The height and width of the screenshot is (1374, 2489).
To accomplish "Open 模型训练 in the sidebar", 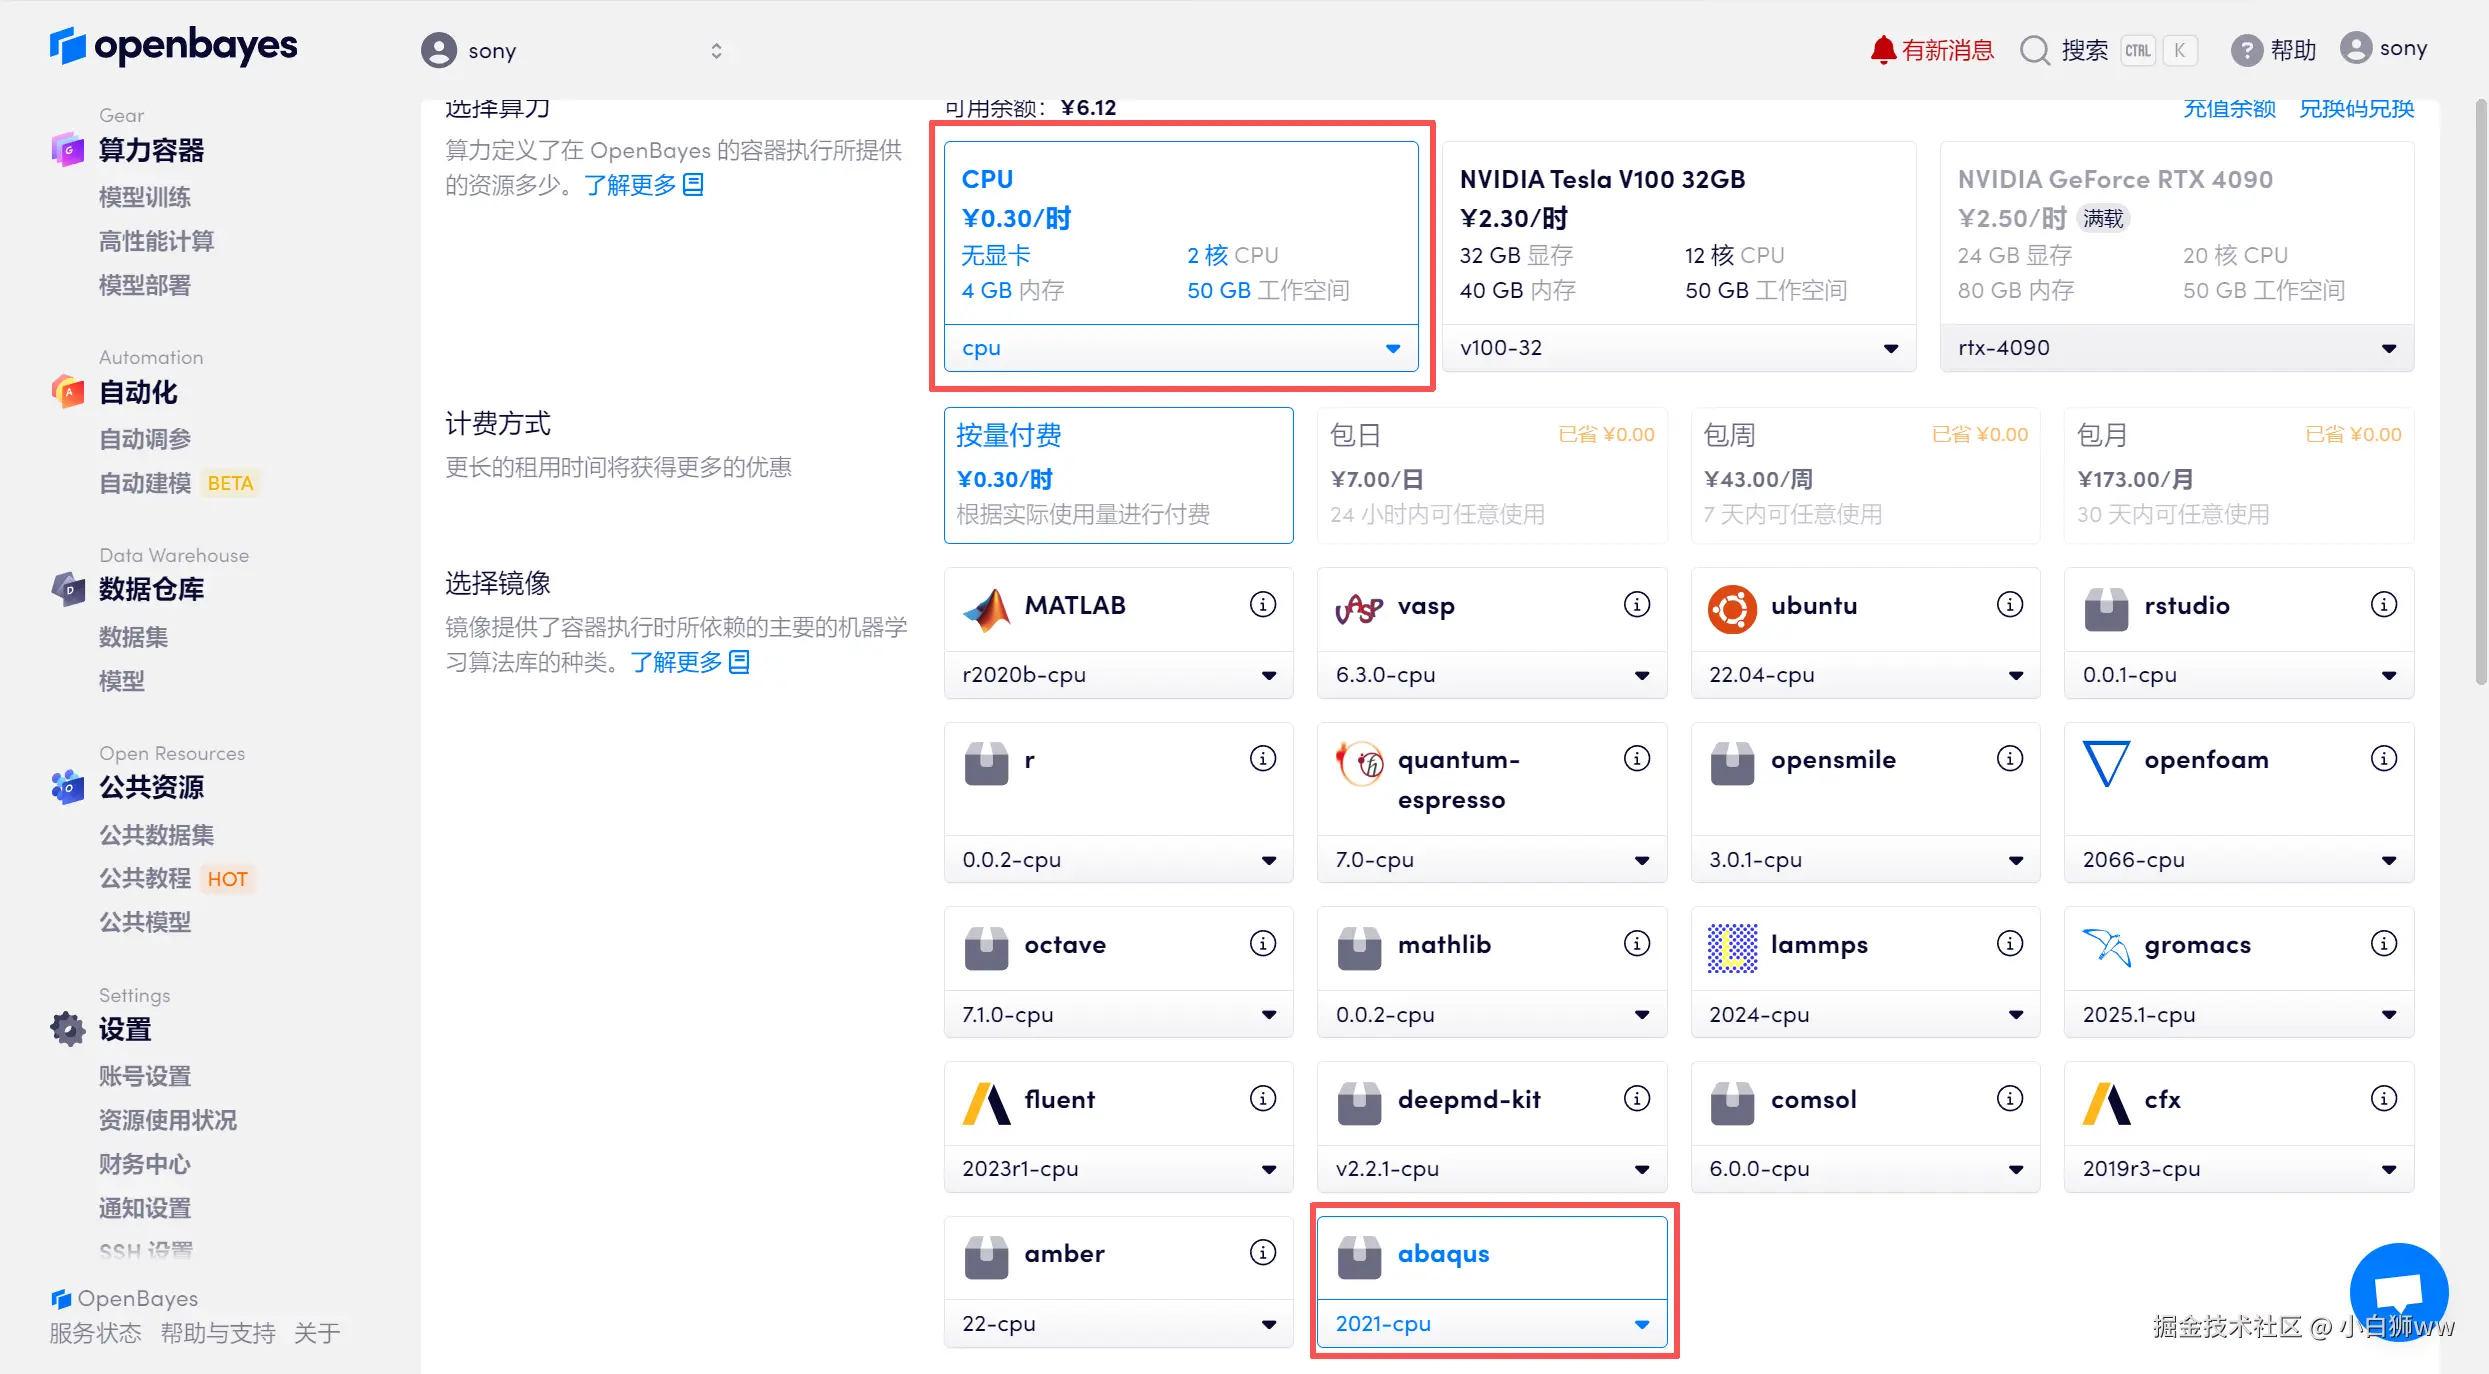I will click(x=145, y=197).
